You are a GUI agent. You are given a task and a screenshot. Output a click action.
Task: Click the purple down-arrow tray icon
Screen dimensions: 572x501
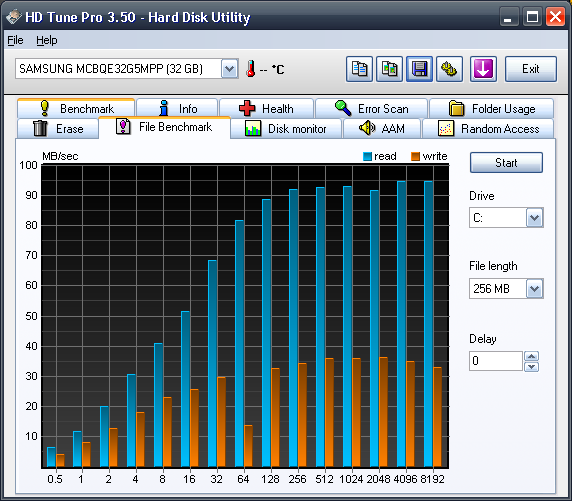coord(483,69)
